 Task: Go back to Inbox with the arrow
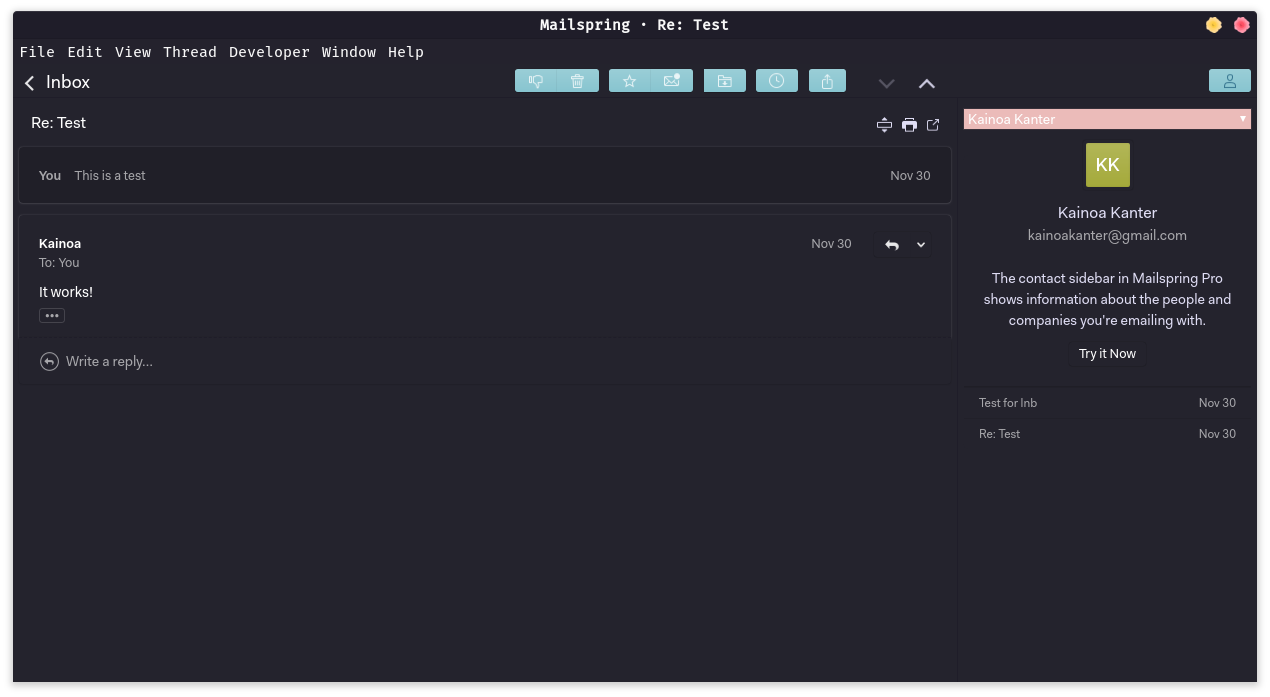coord(30,83)
